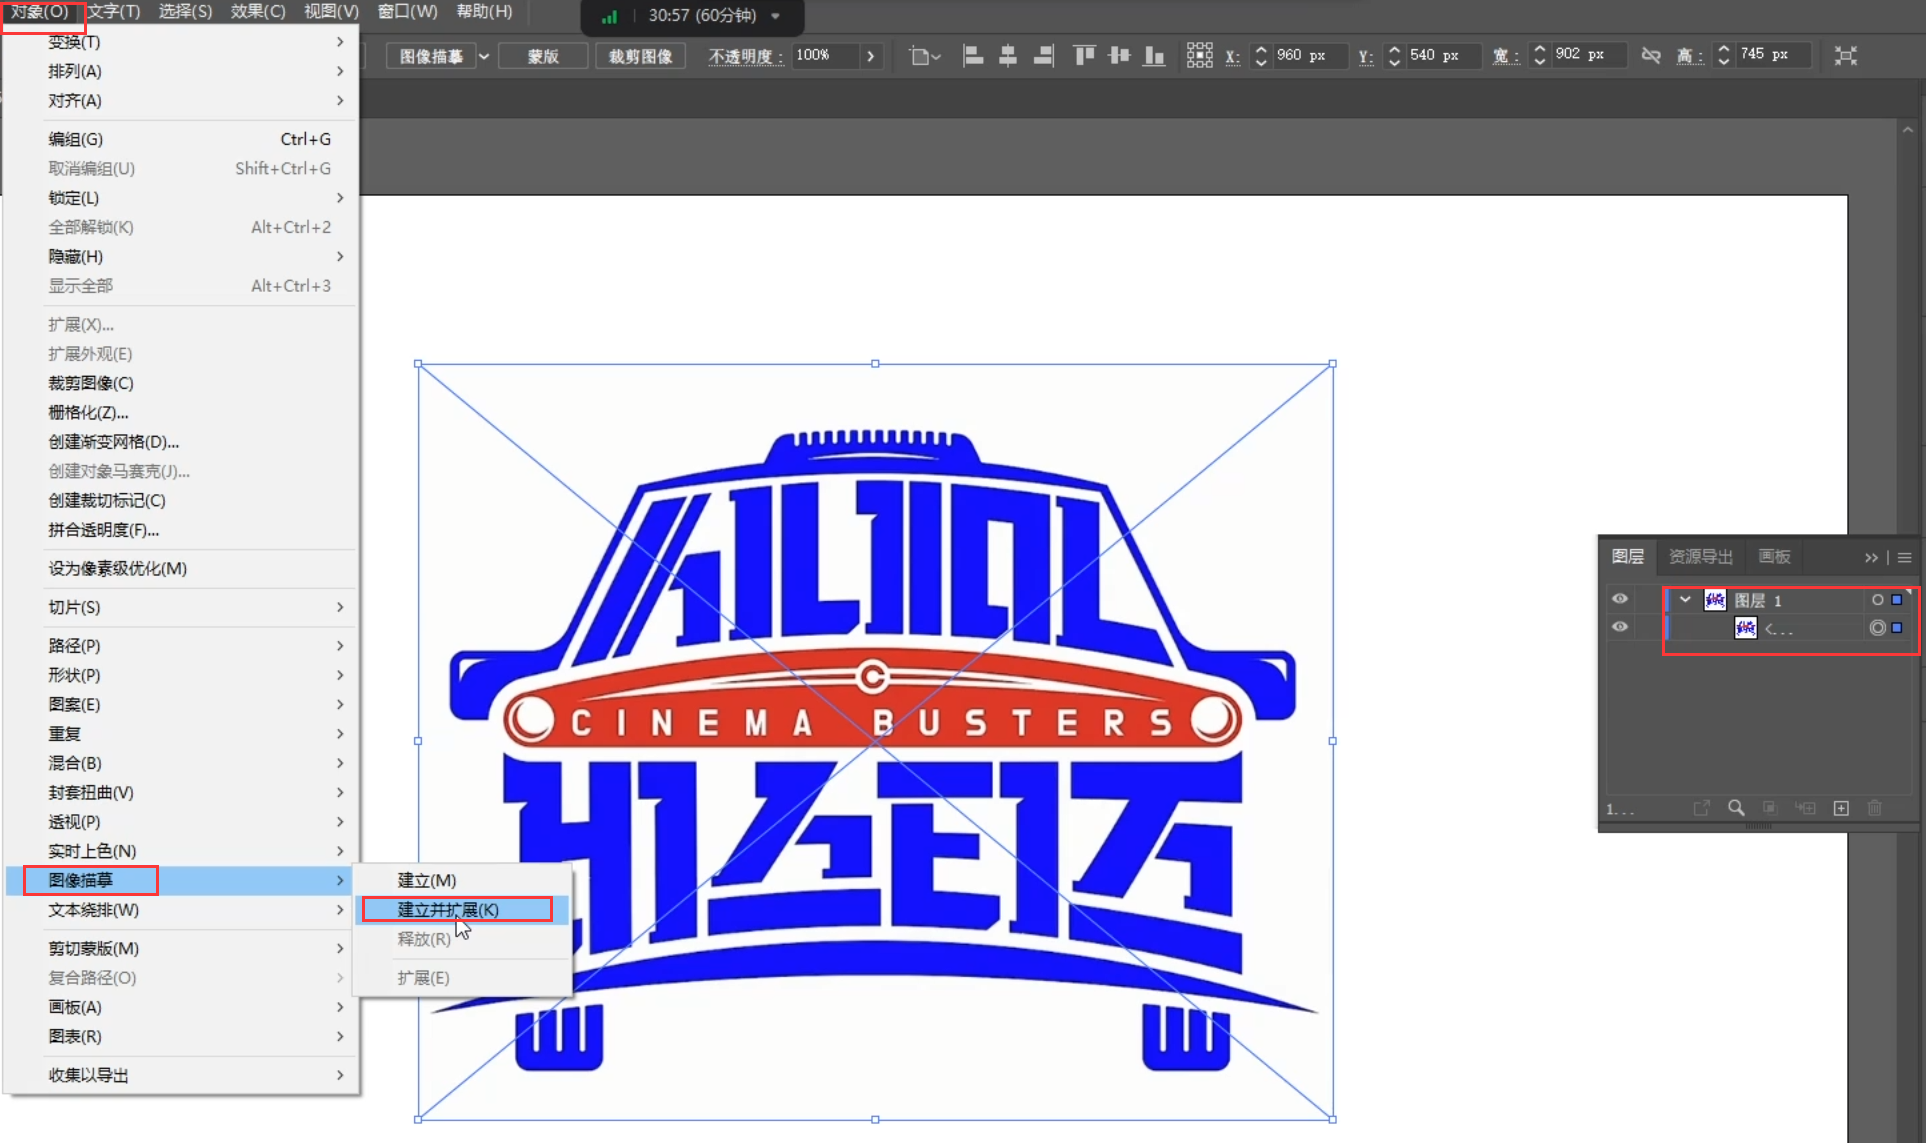Image resolution: width=1926 pixels, height=1143 pixels.
Task: Switch to the 资源导出 tab
Action: (1700, 557)
